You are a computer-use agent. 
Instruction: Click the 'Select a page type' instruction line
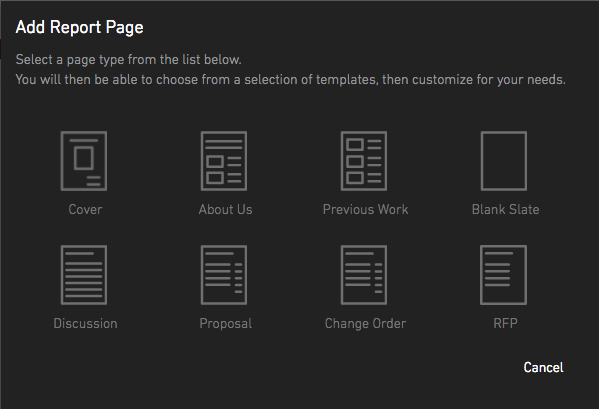(x=128, y=60)
